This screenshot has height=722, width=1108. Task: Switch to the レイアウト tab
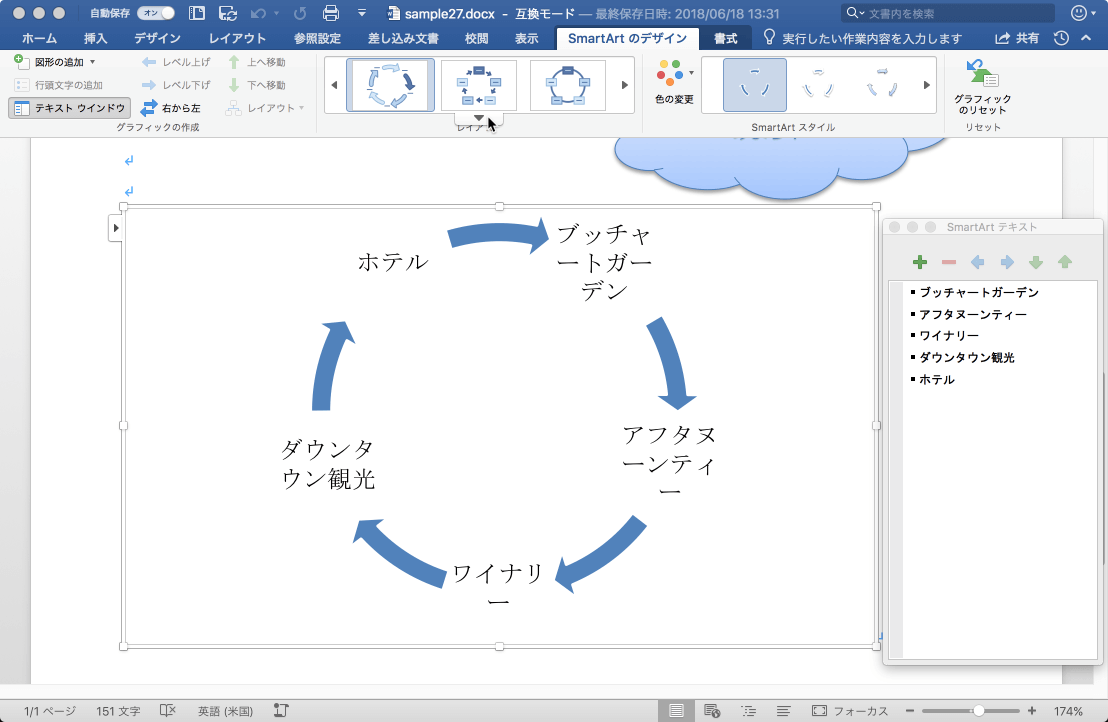click(x=237, y=38)
